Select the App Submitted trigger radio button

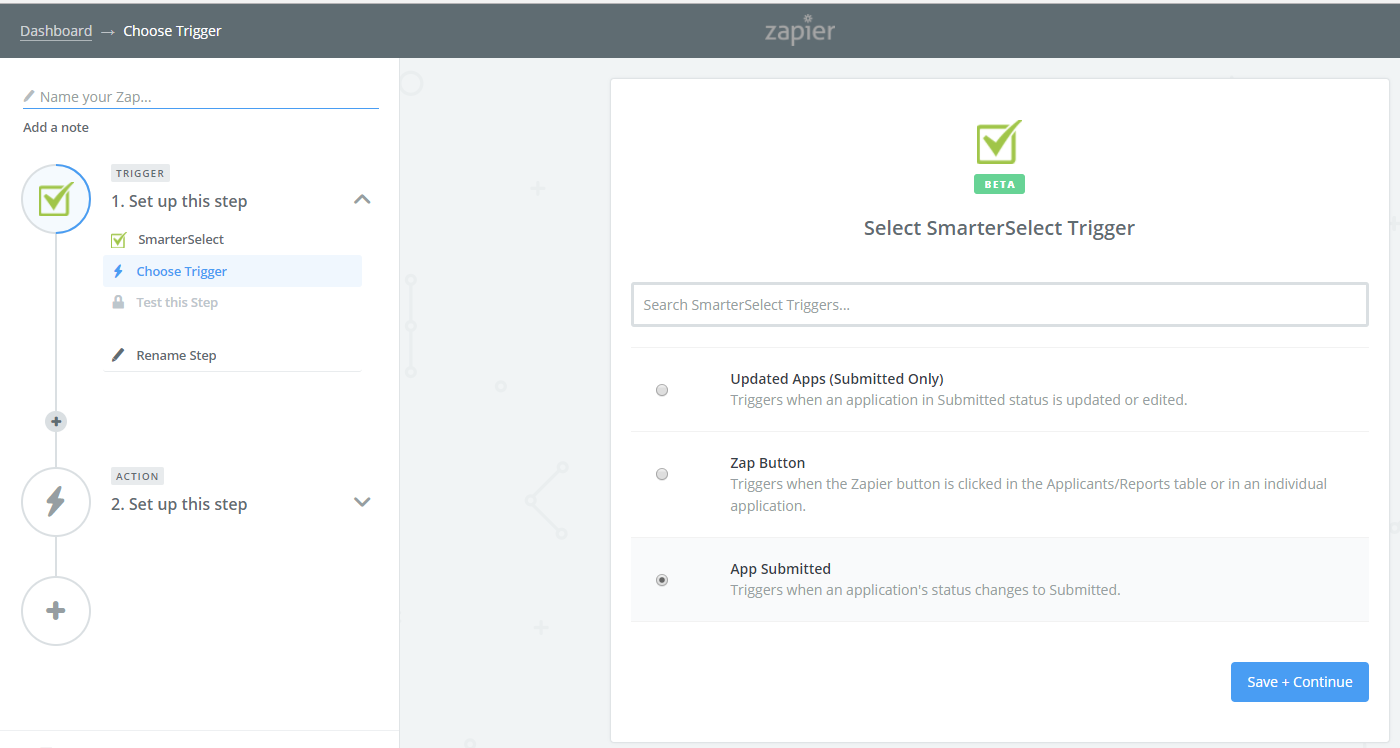[x=661, y=580]
